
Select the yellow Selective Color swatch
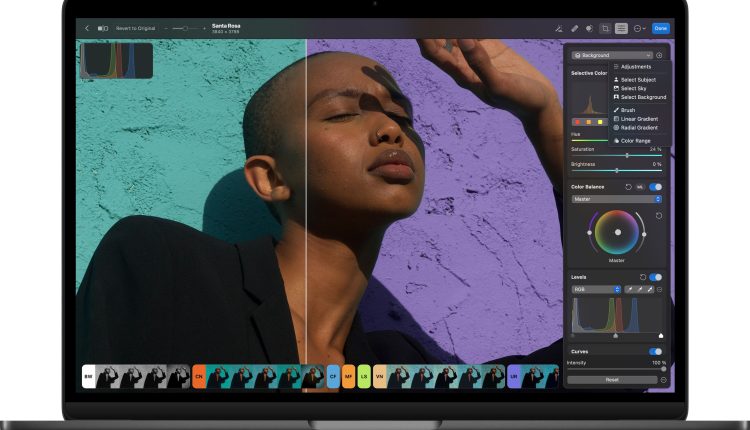click(x=600, y=122)
